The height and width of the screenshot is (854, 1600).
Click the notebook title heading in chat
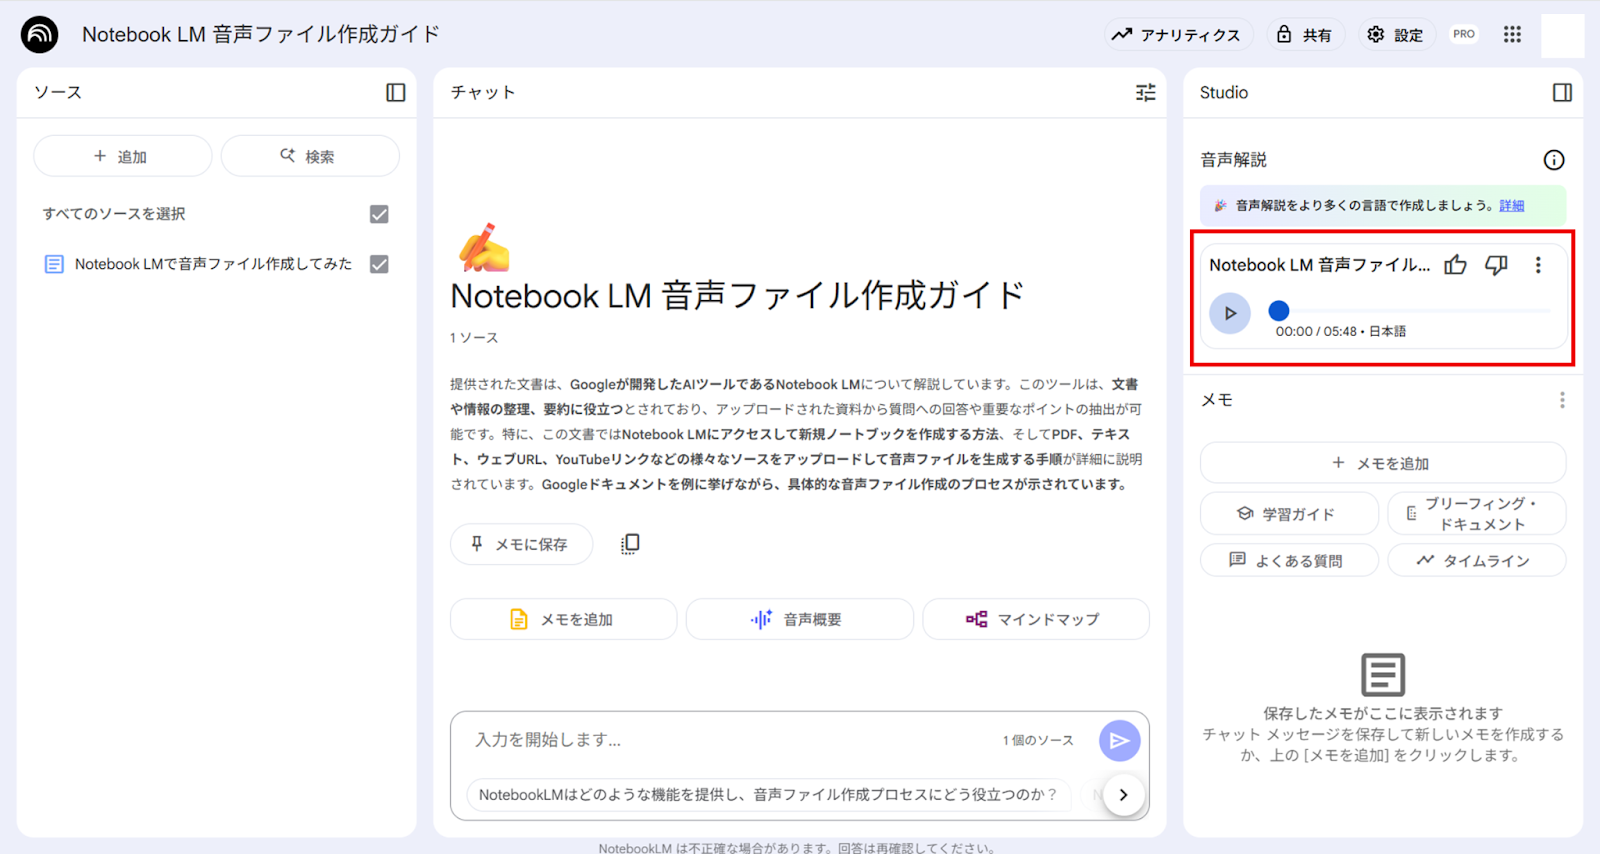click(x=737, y=296)
